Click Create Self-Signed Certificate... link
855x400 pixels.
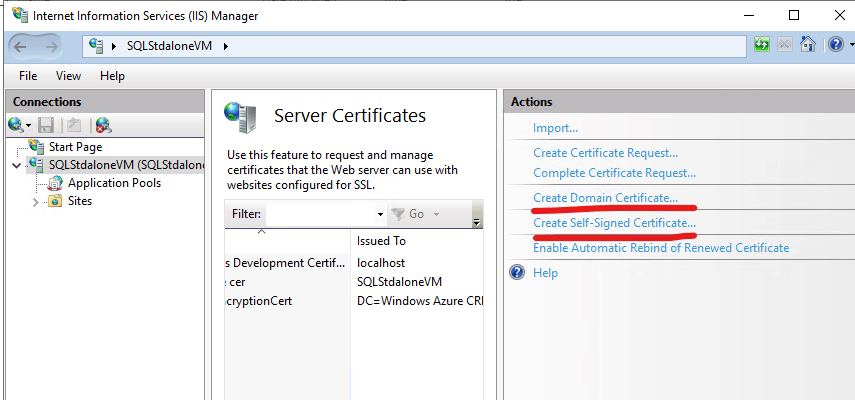point(614,223)
